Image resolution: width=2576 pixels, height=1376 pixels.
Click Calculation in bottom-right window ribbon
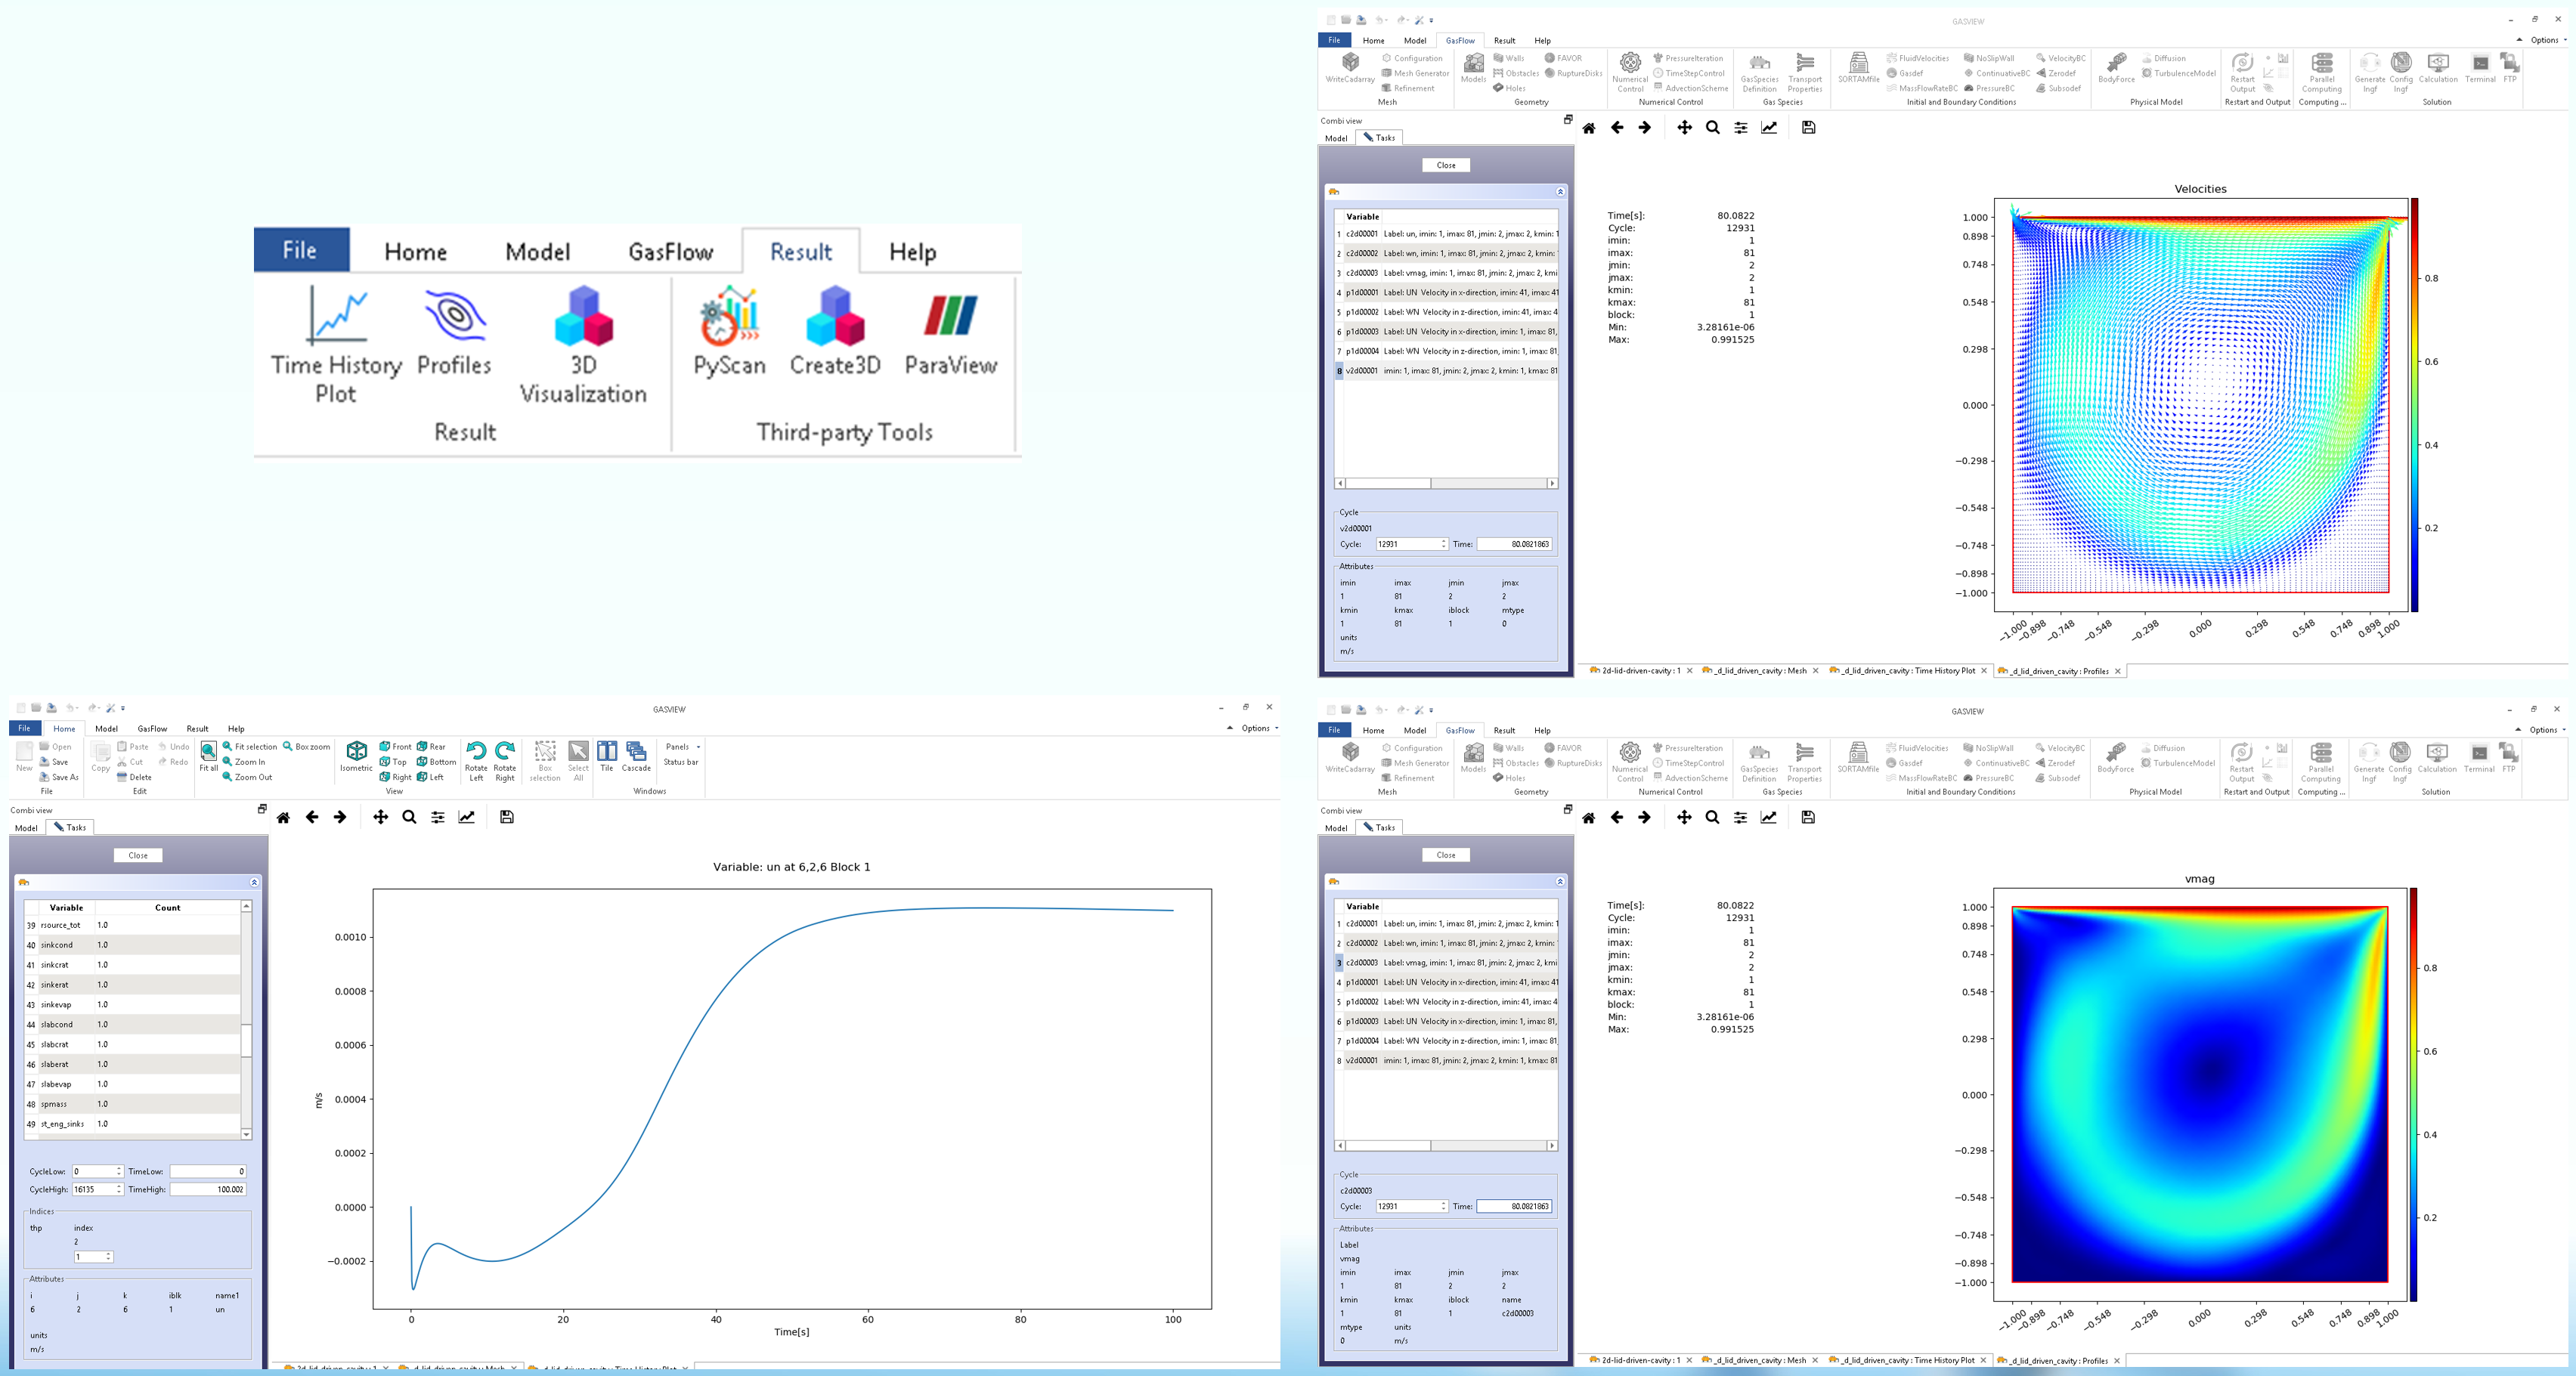pyautogui.click(x=2437, y=758)
